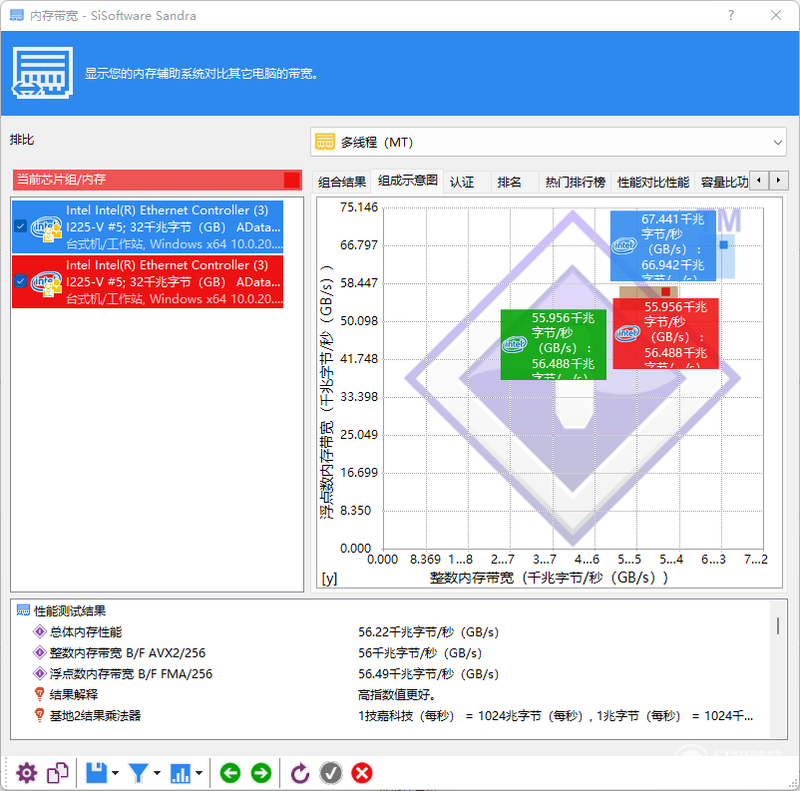Click the [y] axis toggle label
The height and width of the screenshot is (791, 800).
click(x=329, y=578)
